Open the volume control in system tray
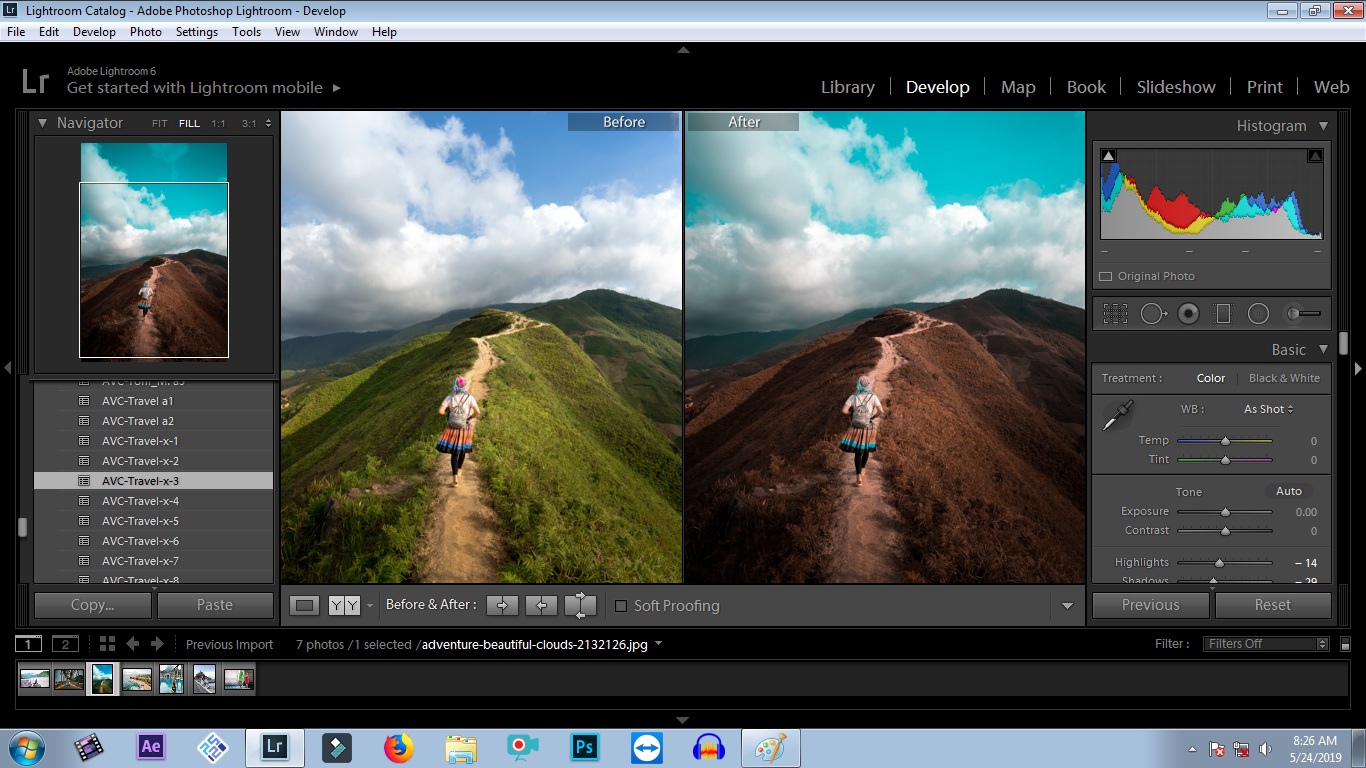The image size is (1366, 768). 1266,749
